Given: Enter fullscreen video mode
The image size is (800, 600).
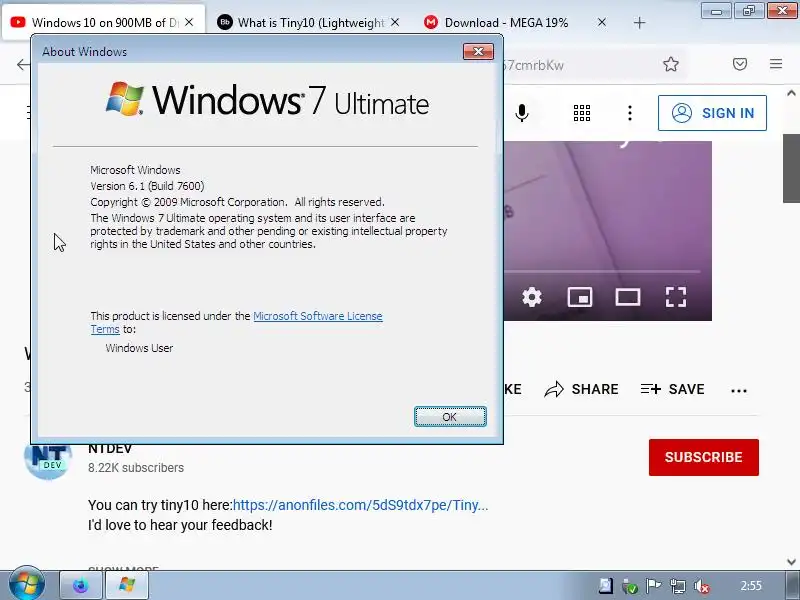Looking at the screenshot, I should point(676,297).
